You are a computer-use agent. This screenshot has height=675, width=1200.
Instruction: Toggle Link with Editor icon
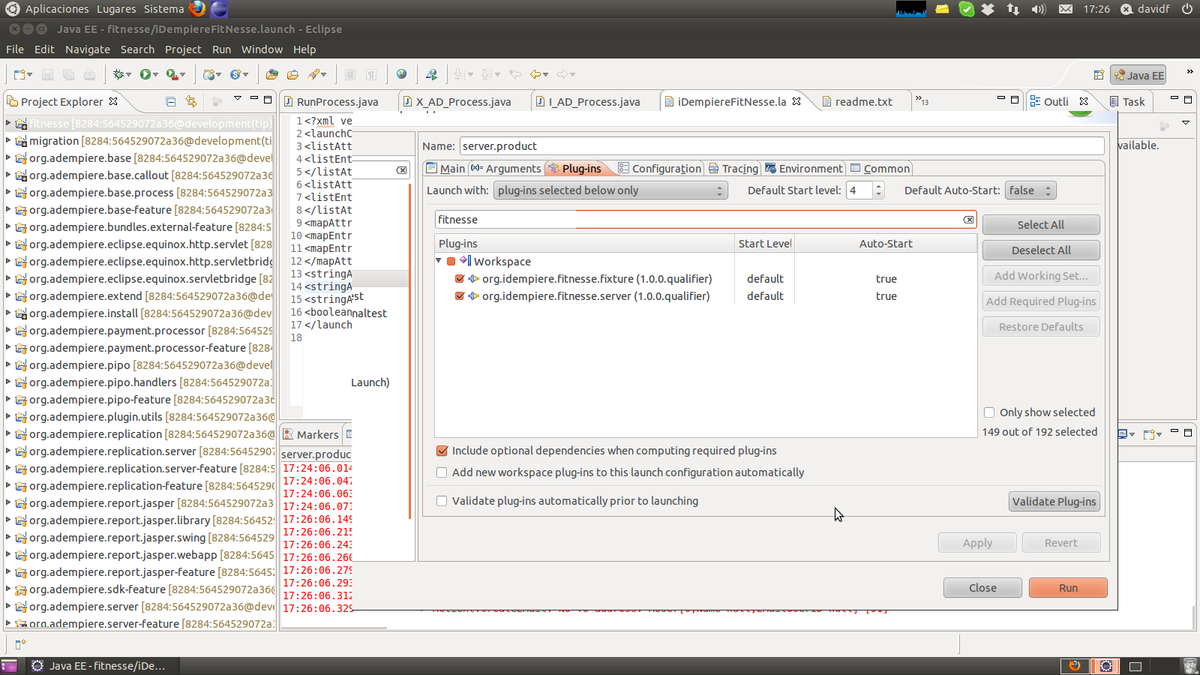pos(190,101)
